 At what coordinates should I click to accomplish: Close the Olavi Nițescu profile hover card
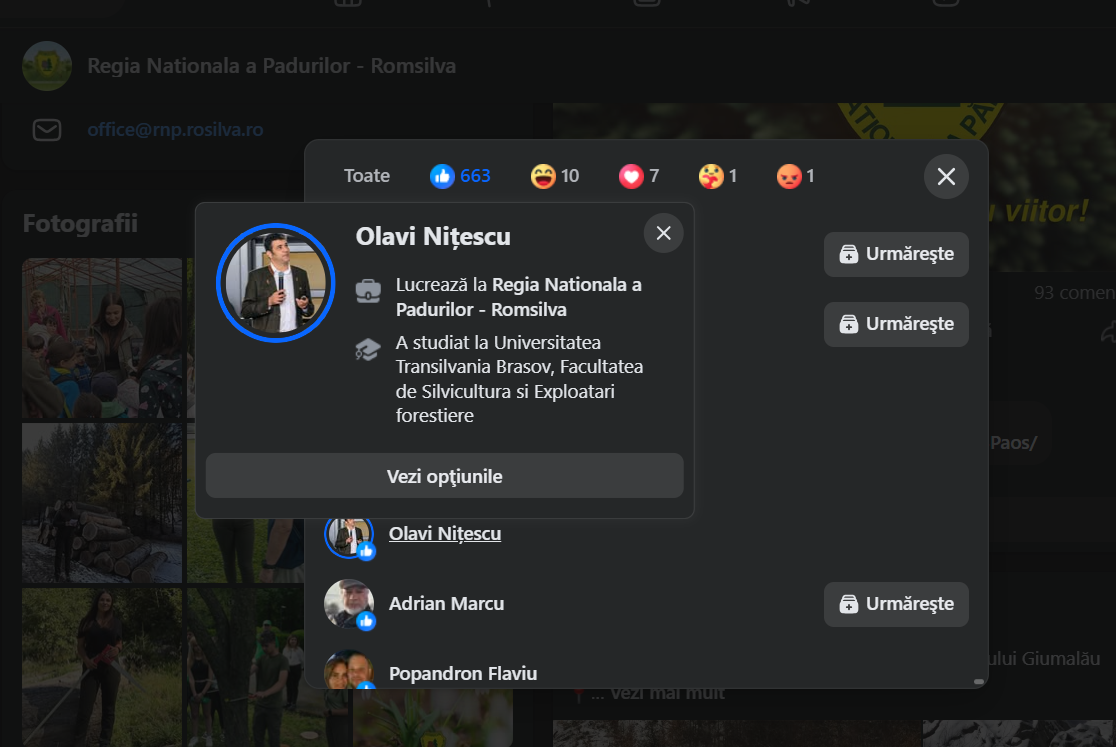663,233
